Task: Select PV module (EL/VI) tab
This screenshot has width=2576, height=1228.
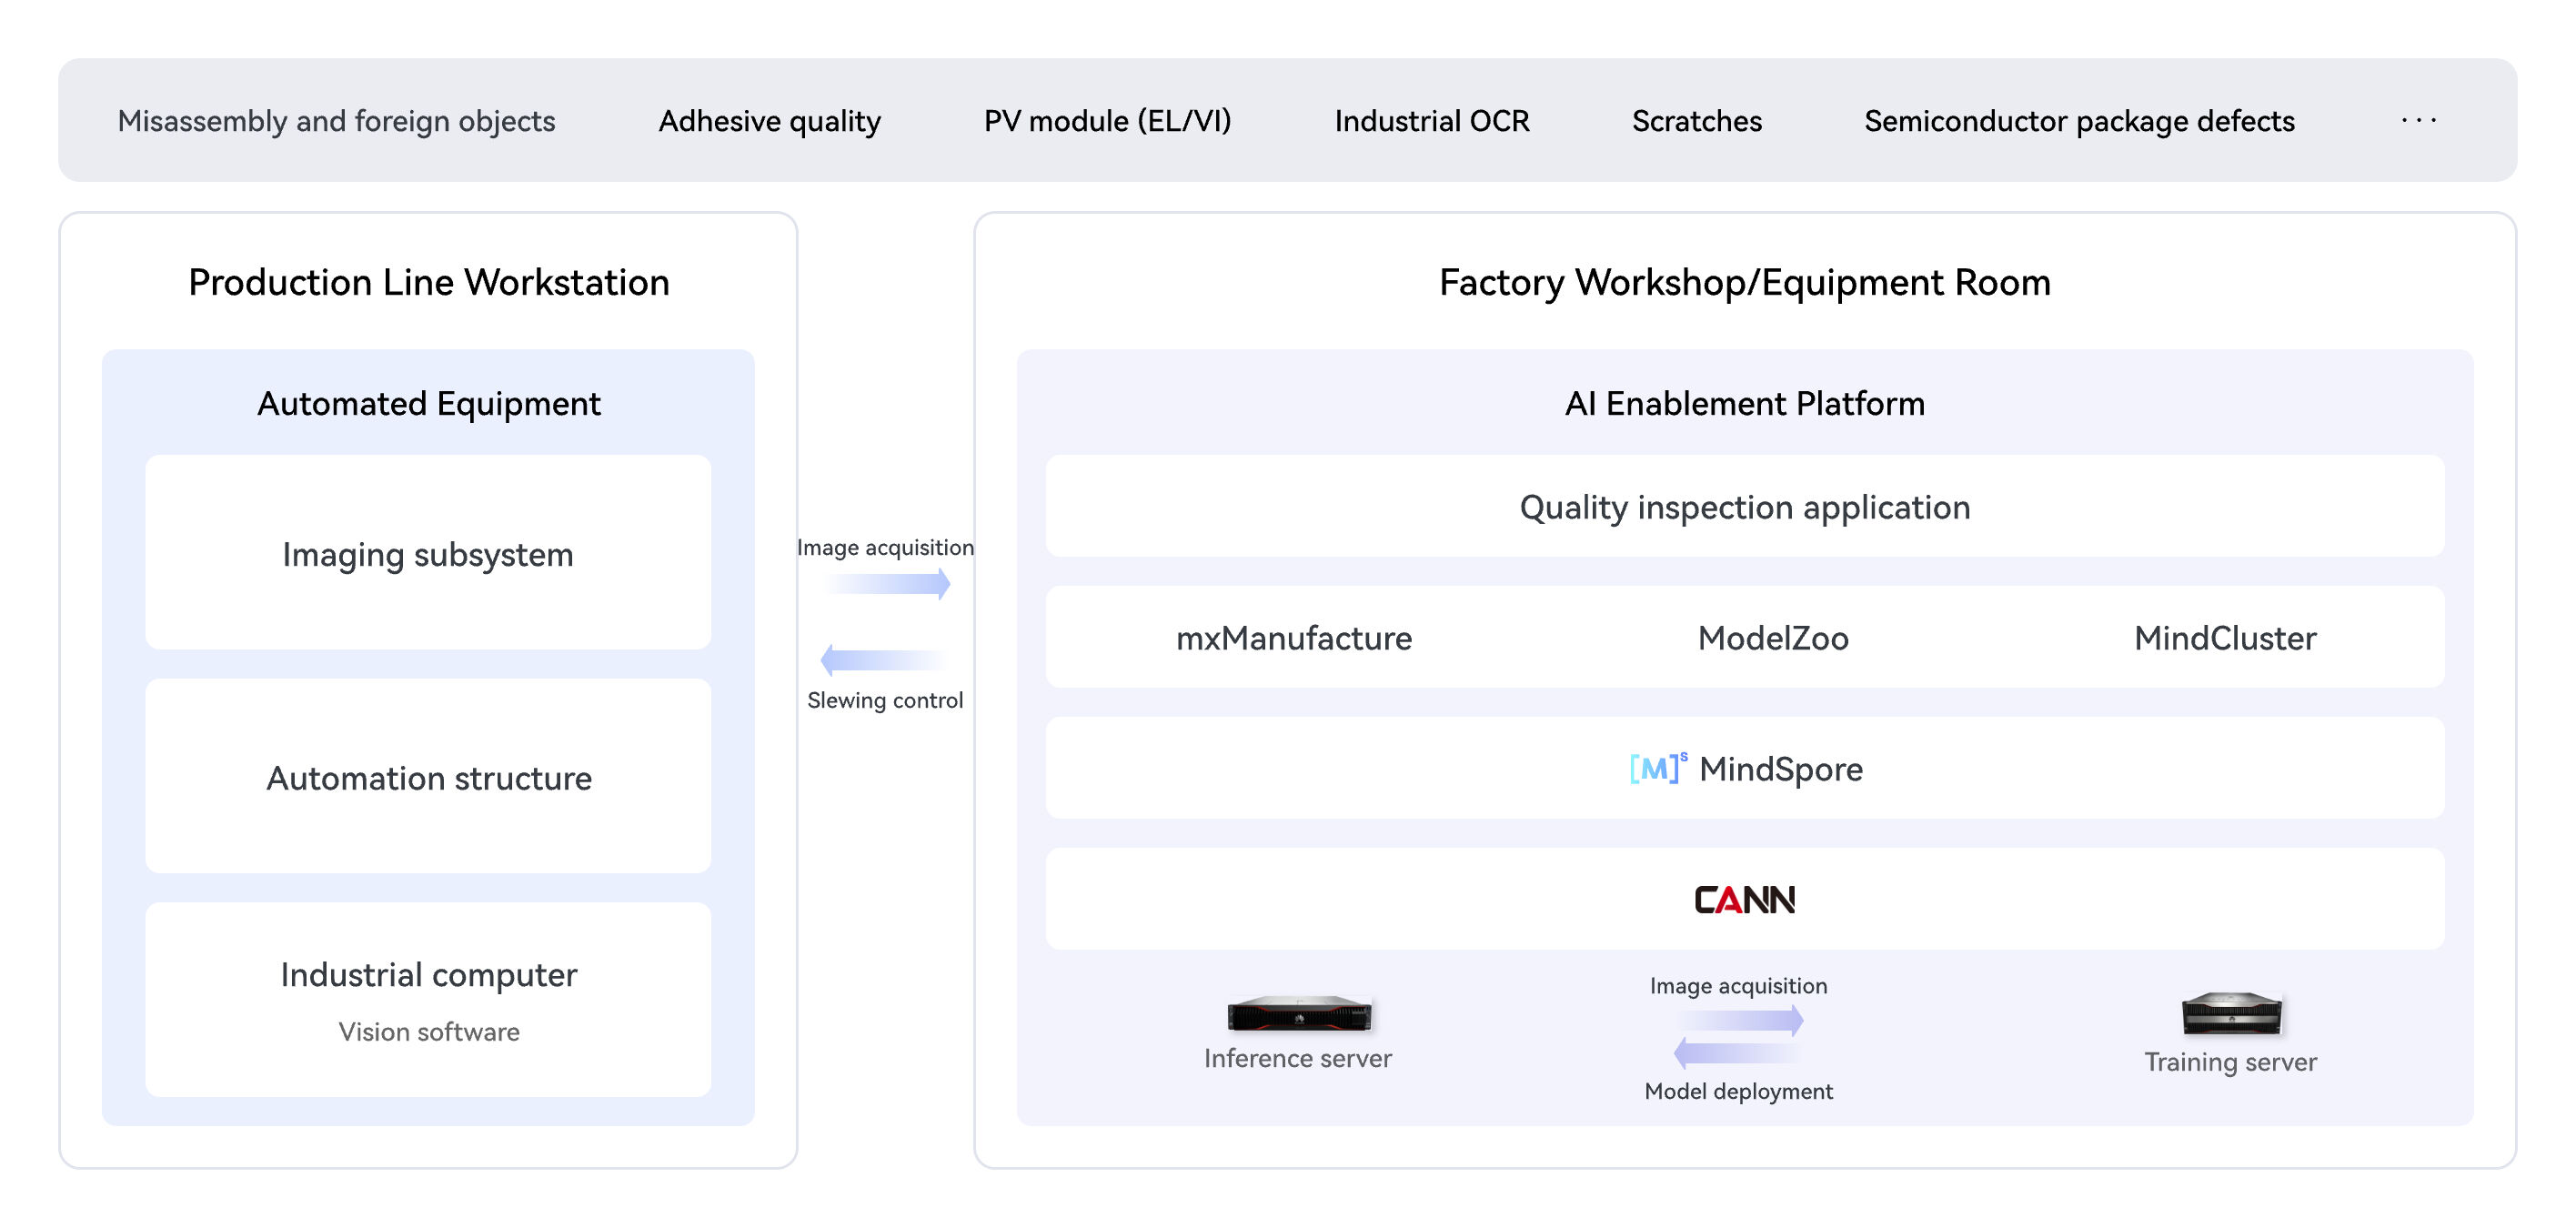Action: pos(1107,121)
